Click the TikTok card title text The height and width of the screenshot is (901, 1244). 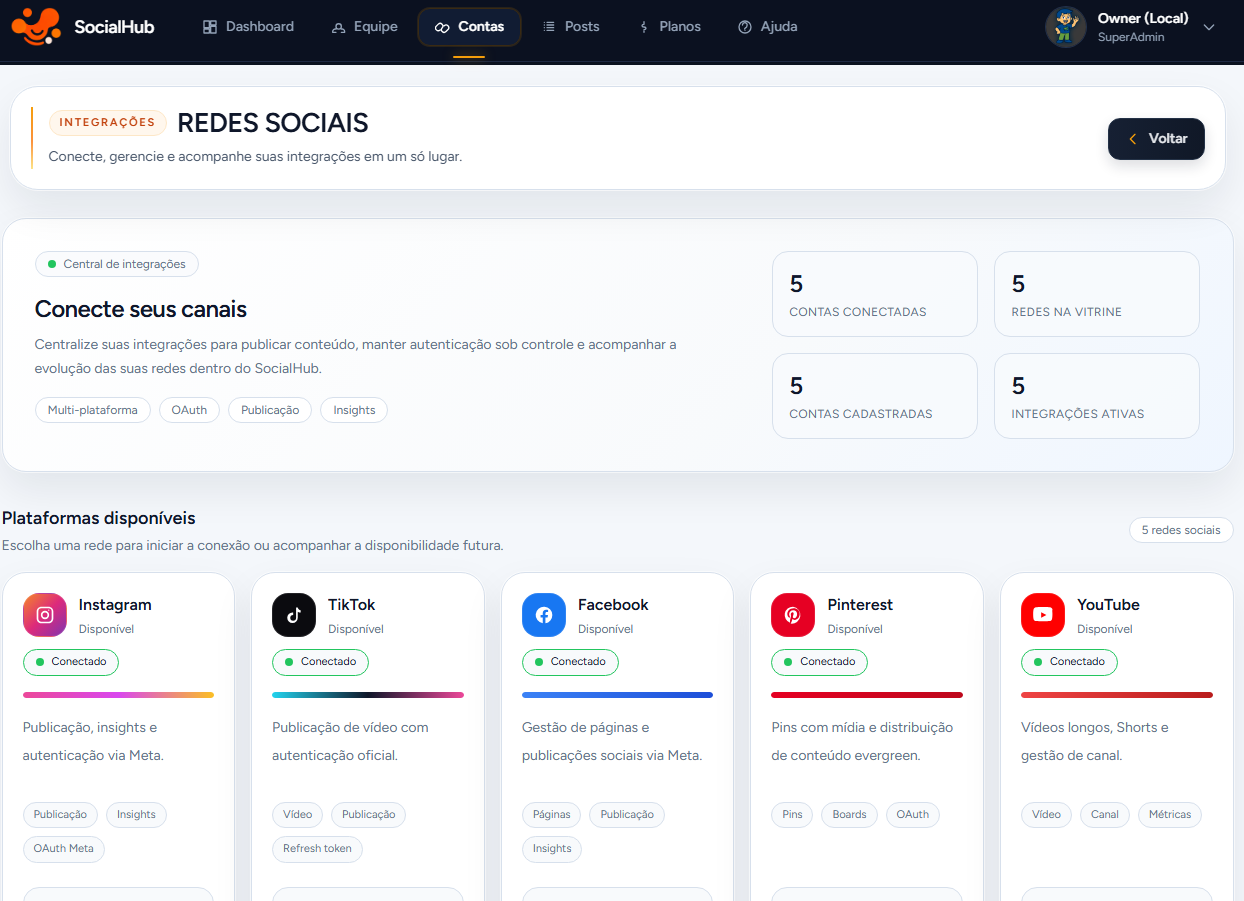[x=352, y=605]
